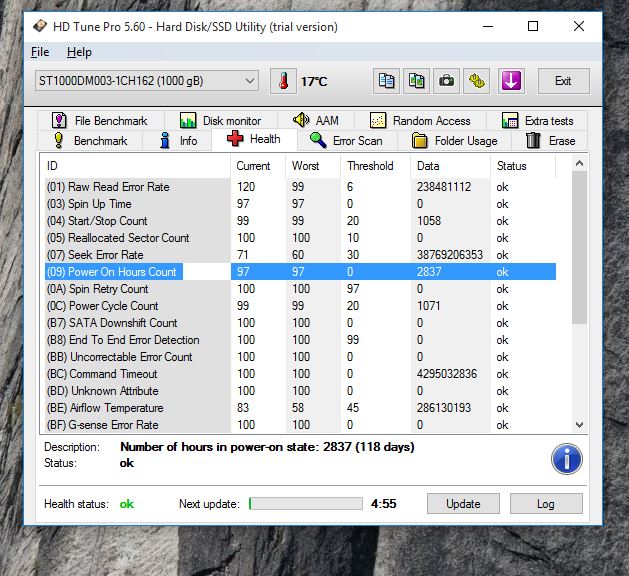Click HD Tune app icon in title bar
This screenshot has height=576, width=629.
tap(40, 26)
